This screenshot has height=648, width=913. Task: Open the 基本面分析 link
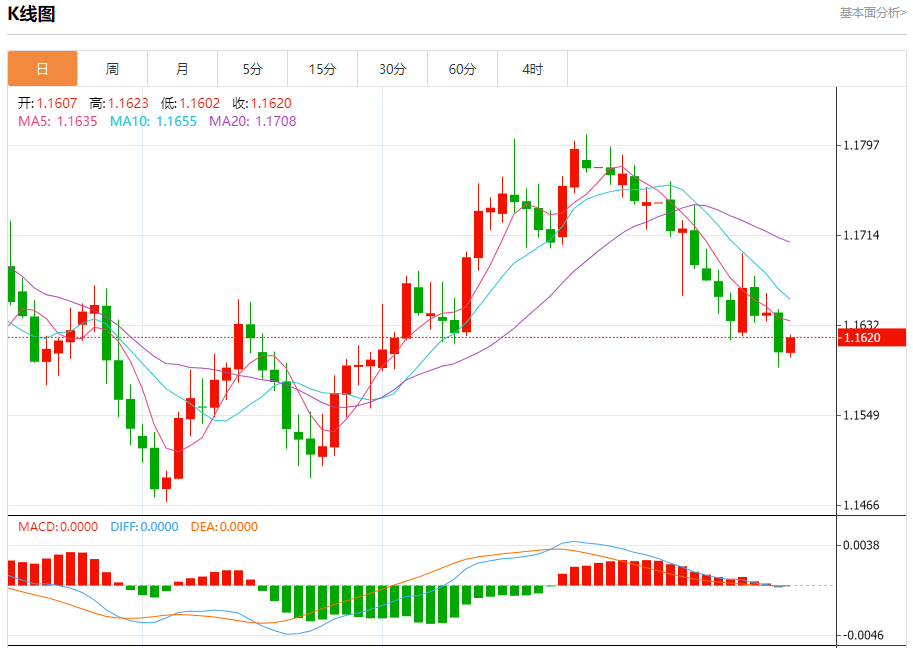tap(872, 13)
